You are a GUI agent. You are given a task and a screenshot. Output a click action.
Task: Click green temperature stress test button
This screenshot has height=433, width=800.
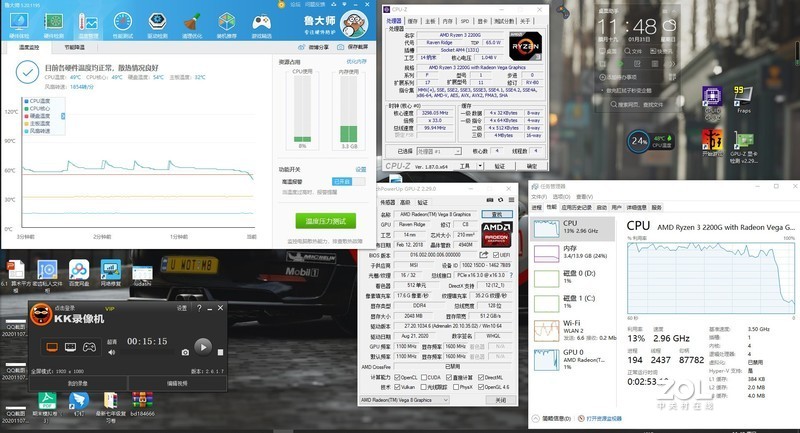coord(326,221)
